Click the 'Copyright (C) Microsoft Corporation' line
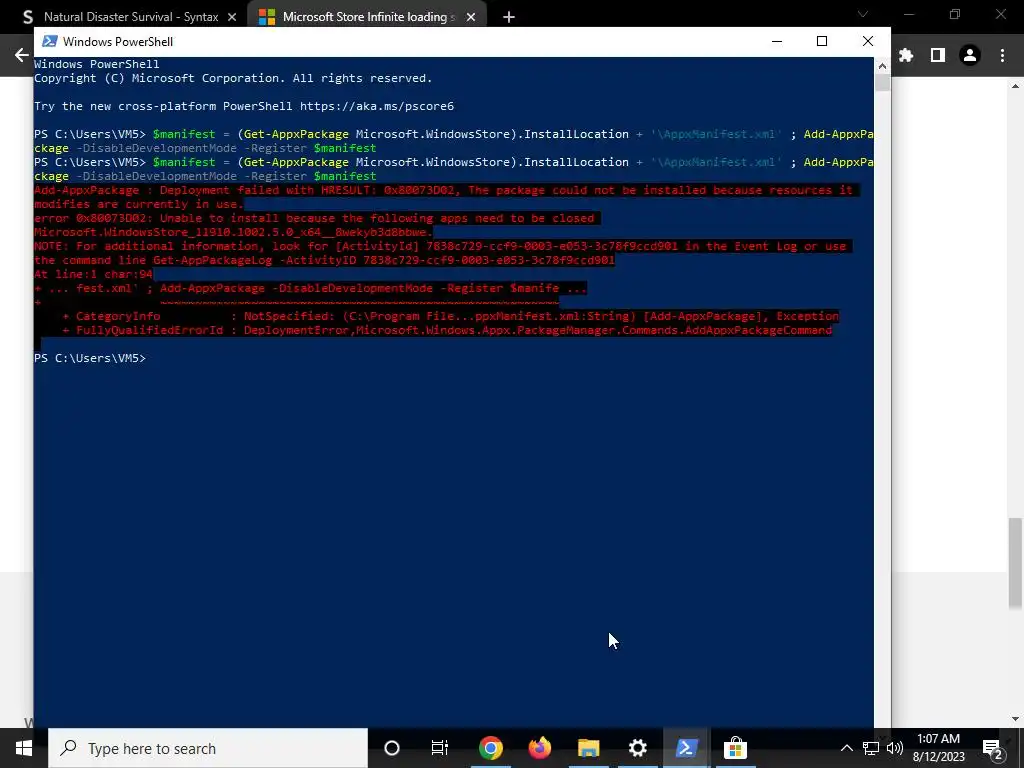The height and width of the screenshot is (768, 1024). pos(233,78)
